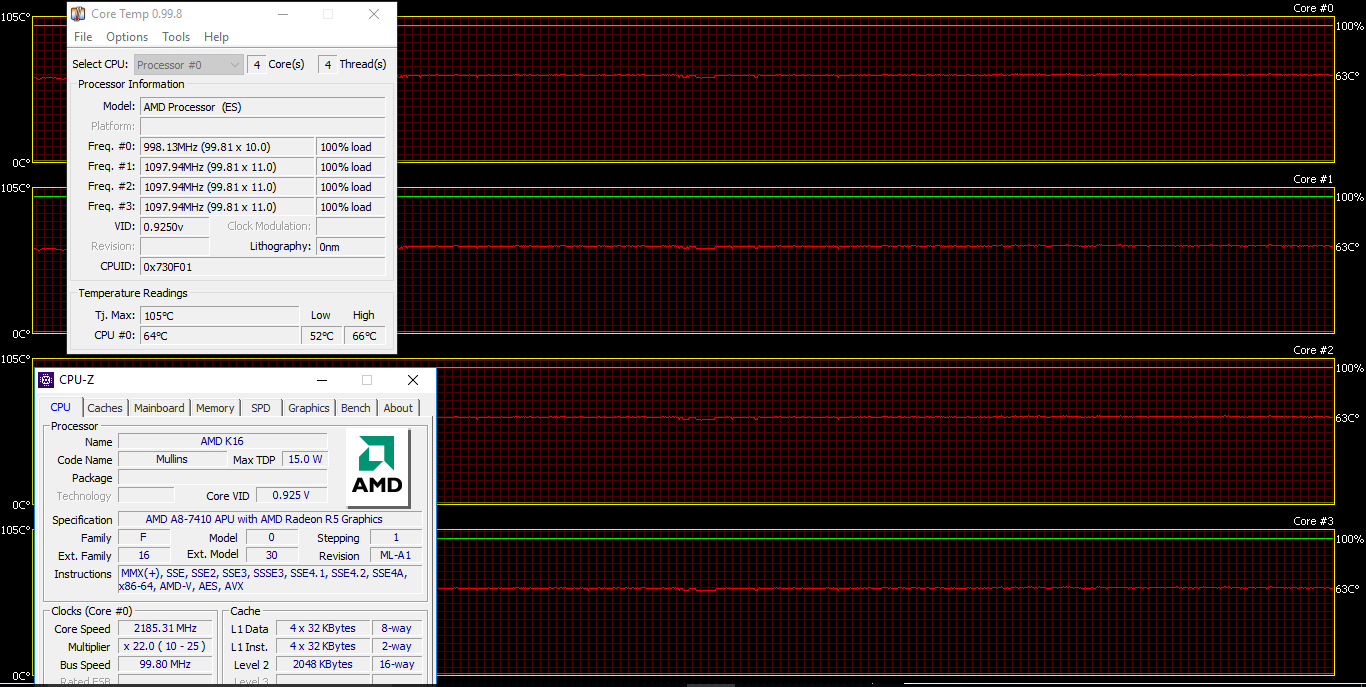Click the Tj. Max value 105°C

click(x=219, y=316)
